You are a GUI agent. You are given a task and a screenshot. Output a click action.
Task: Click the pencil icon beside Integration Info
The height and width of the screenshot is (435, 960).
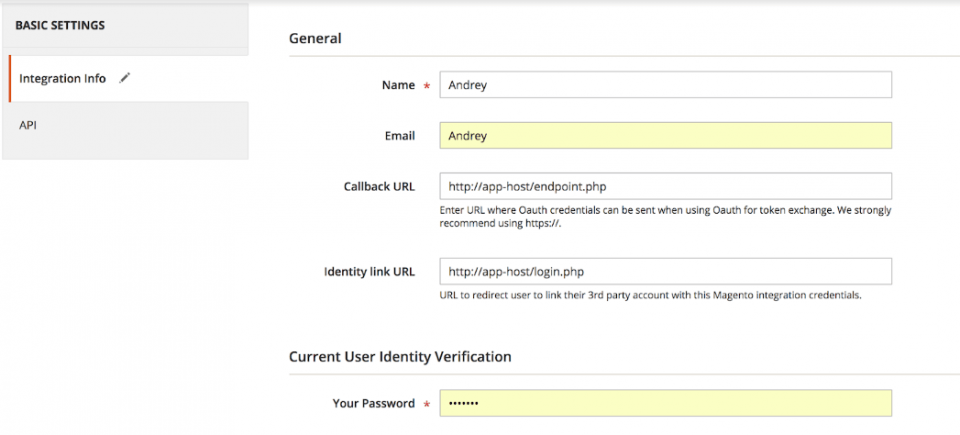(125, 78)
